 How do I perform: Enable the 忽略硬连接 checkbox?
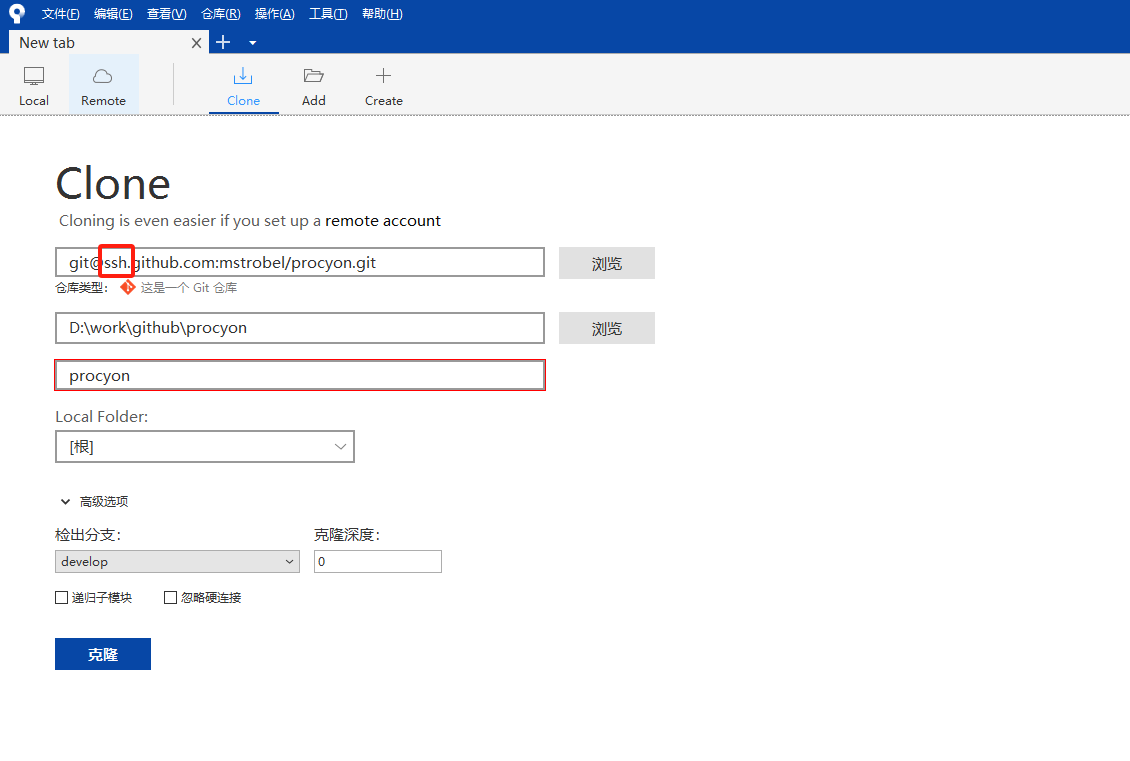[x=170, y=598]
